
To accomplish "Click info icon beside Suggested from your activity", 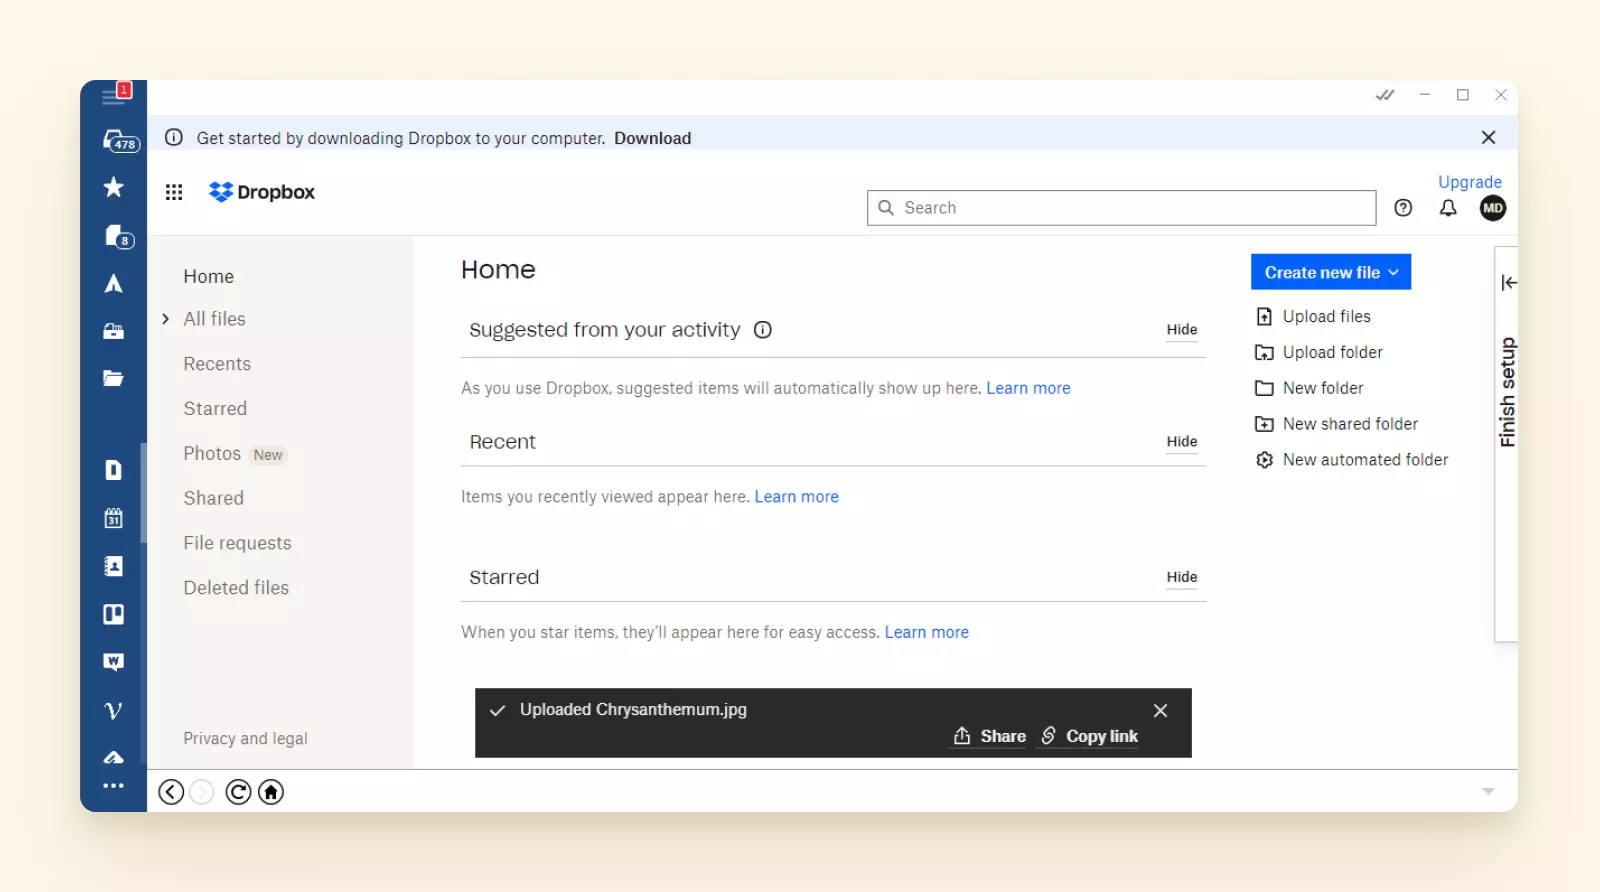I will pos(763,330).
